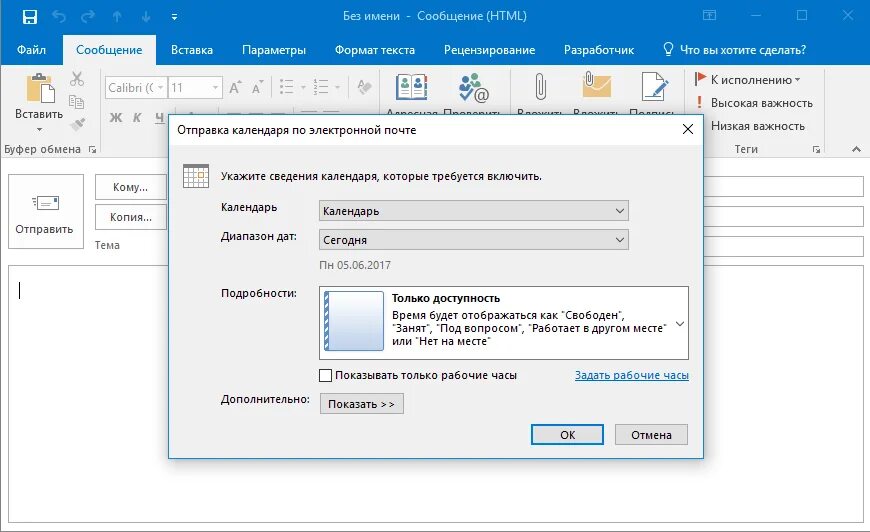Go to next item with the down arrow
Screen dimensions: 870x532
coord(145,17)
